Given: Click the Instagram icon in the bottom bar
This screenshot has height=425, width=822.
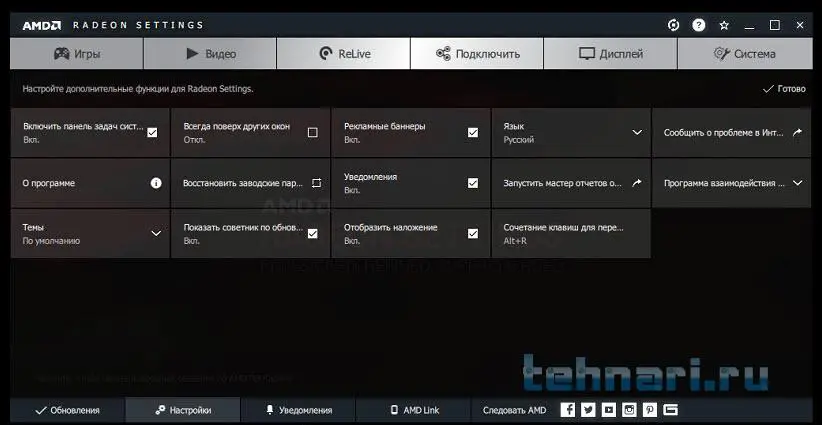Looking at the screenshot, I should pyautogui.click(x=629, y=410).
